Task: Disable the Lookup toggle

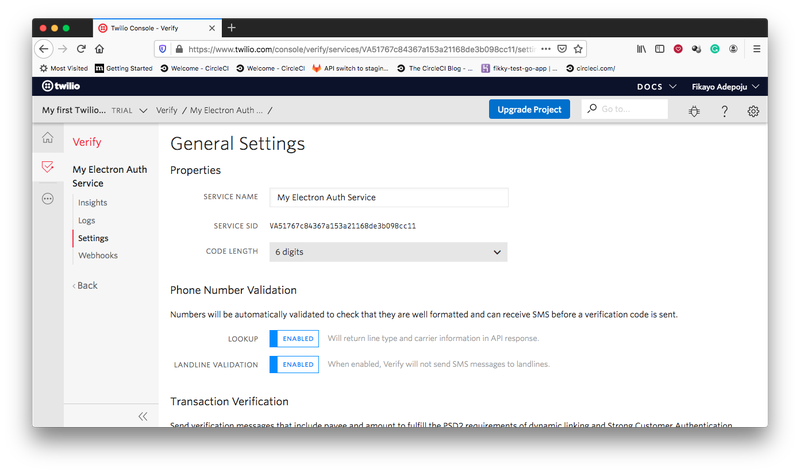Action: tap(294, 338)
